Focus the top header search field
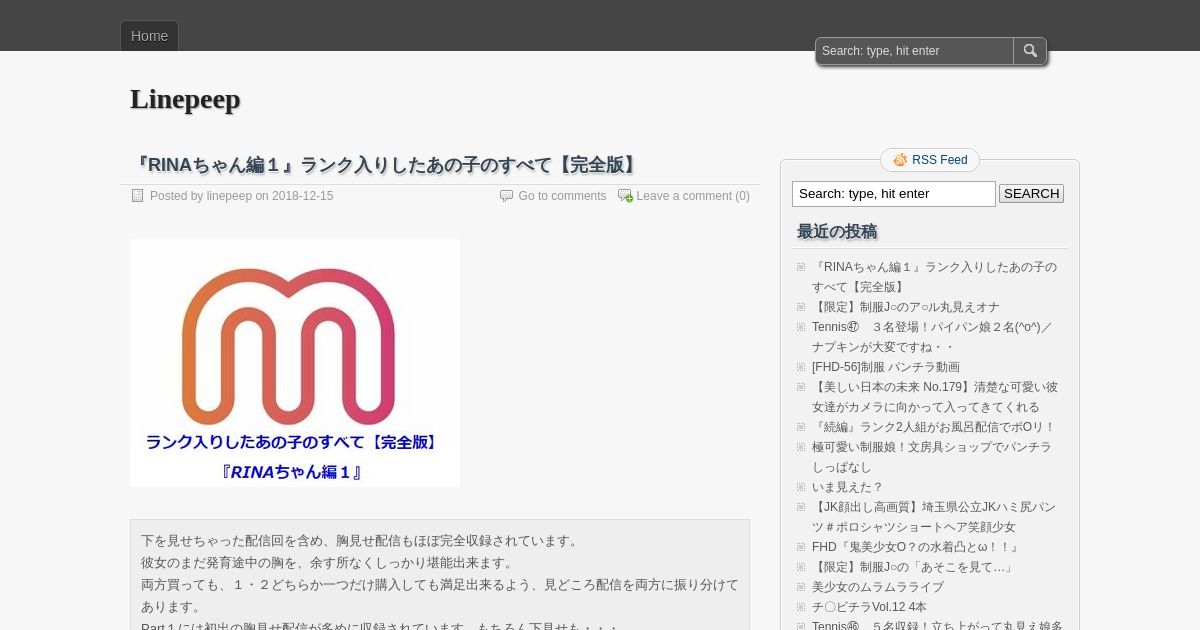The width and height of the screenshot is (1200, 630). [x=915, y=51]
